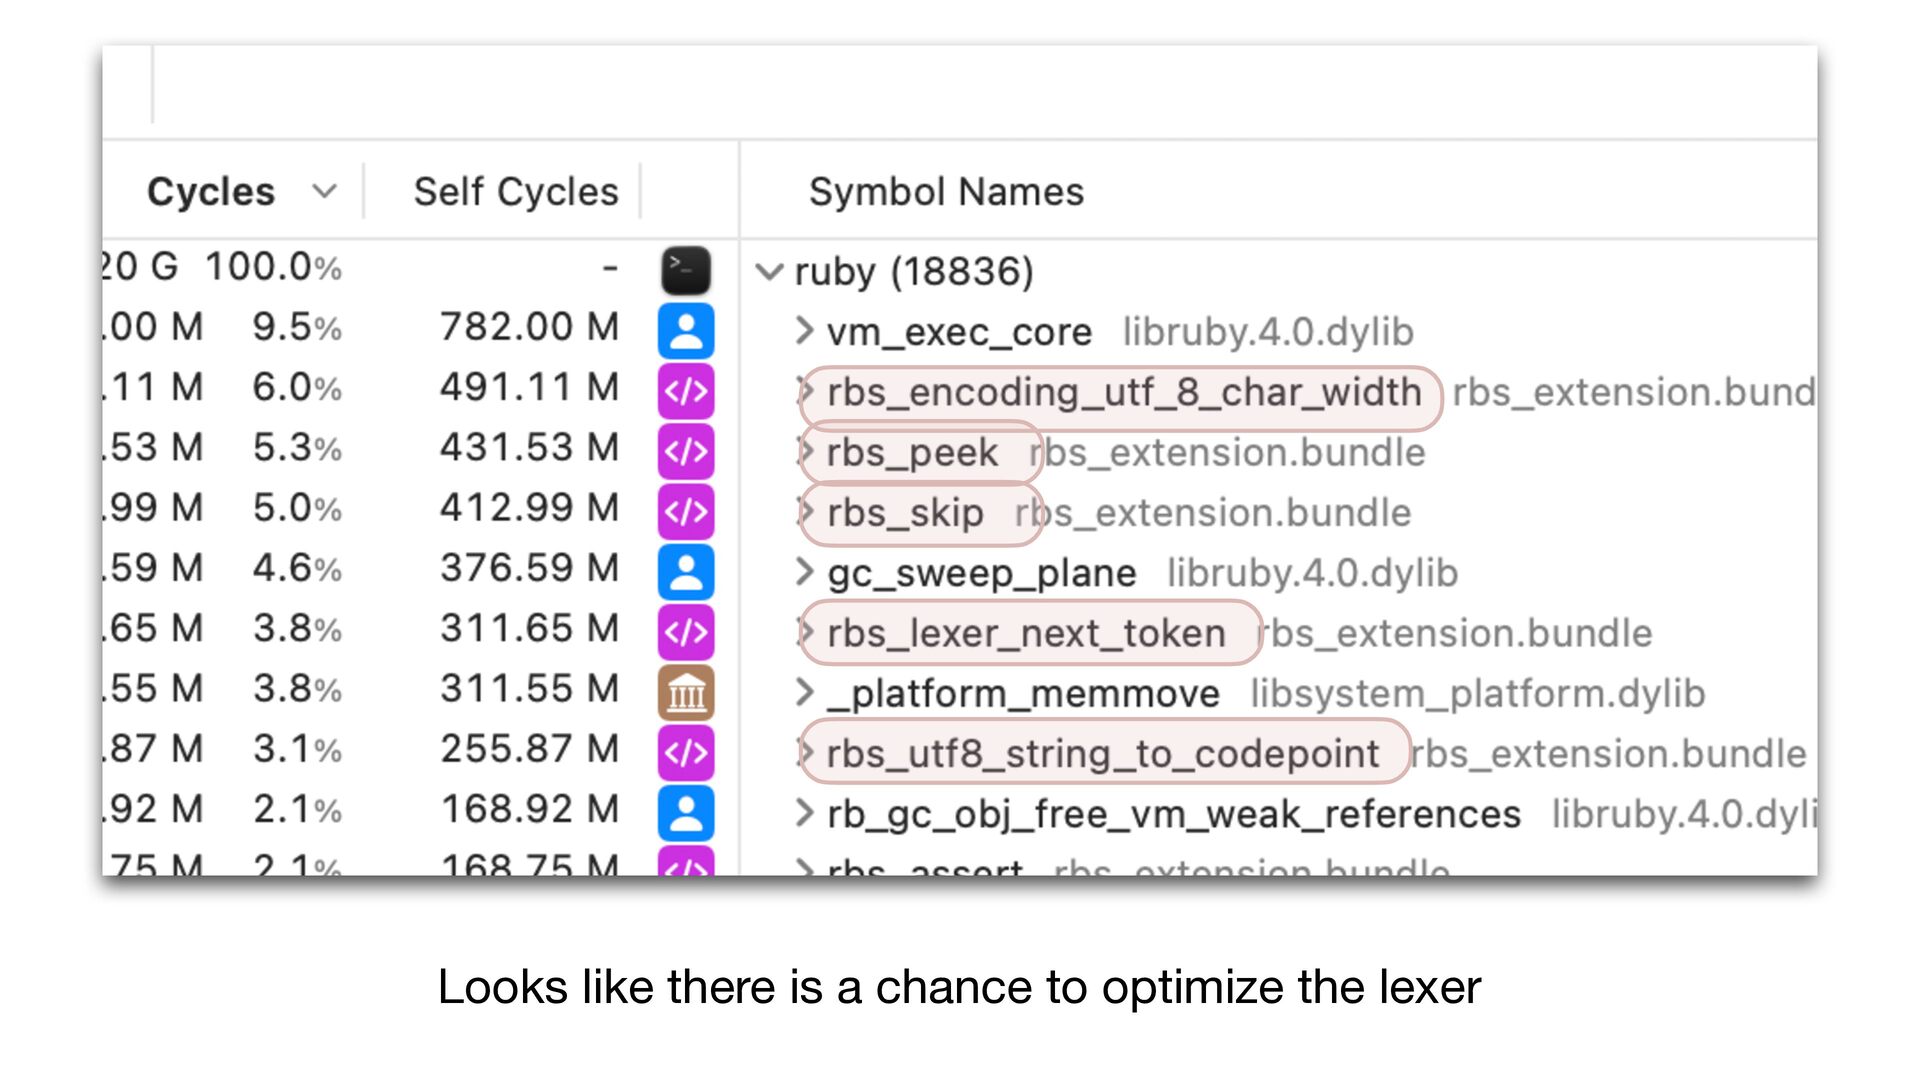Click the purple code icon for rbs_peek
Image resolution: width=1920 pixels, height=1080 pixels.
tap(685, 451)
